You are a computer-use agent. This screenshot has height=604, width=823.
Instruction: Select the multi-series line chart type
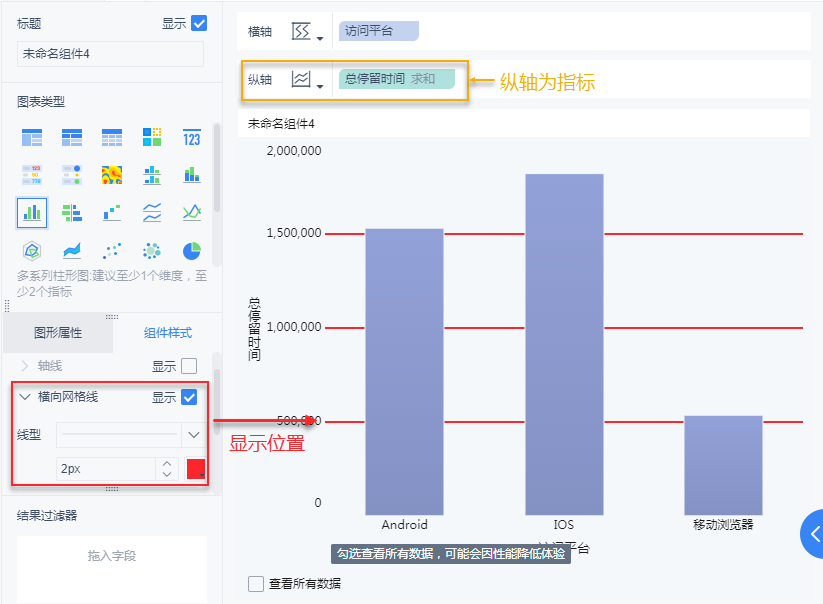pos(192,213)
